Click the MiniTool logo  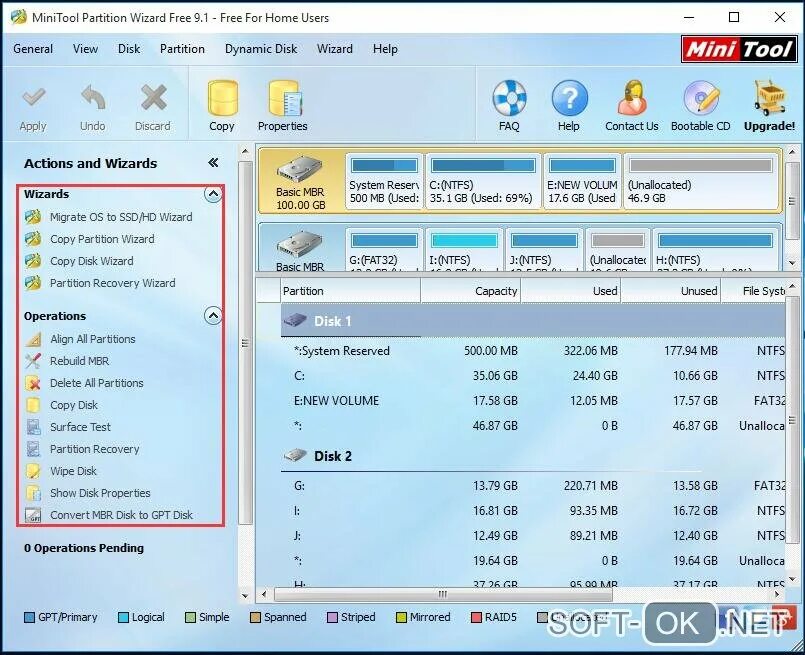(x=739, y=49)
